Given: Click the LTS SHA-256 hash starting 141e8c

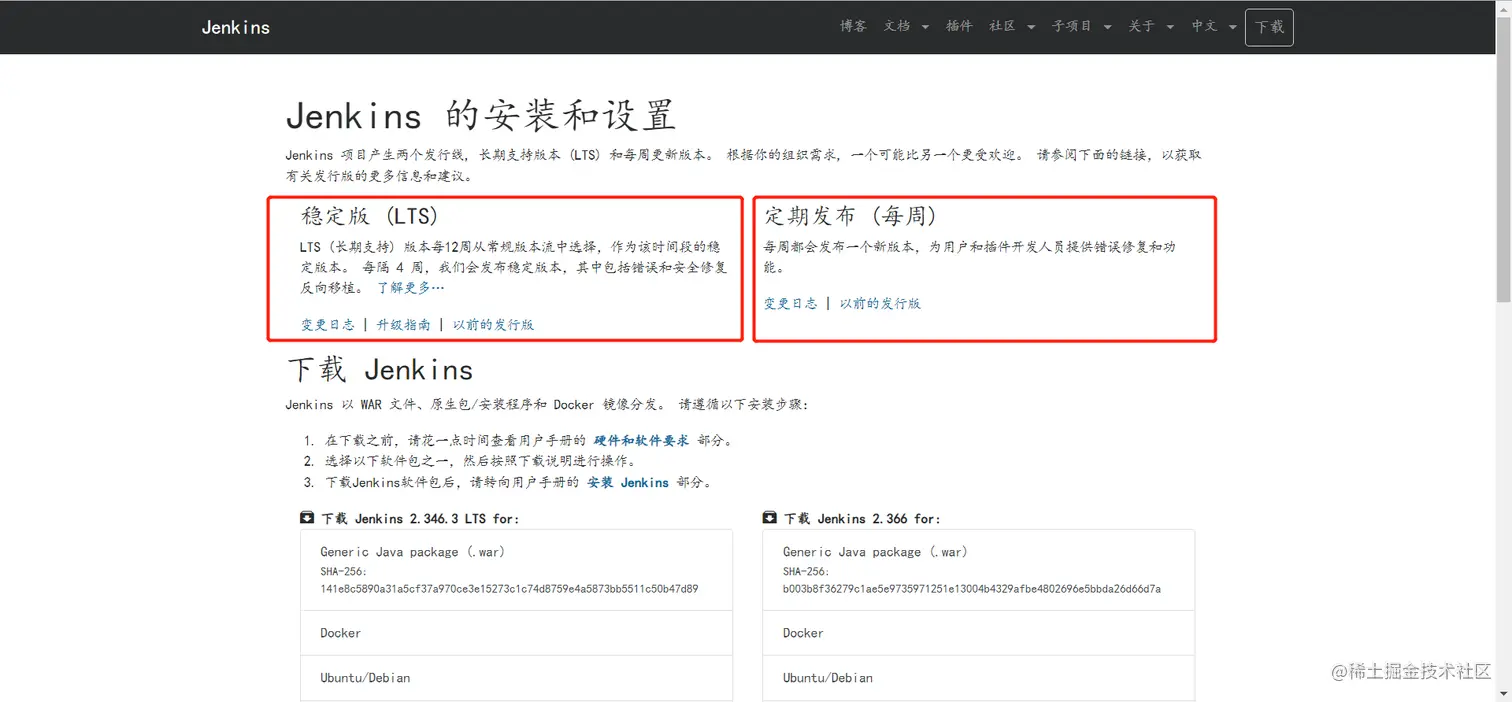Looking at the screenshot, I should tap(509, 589).
